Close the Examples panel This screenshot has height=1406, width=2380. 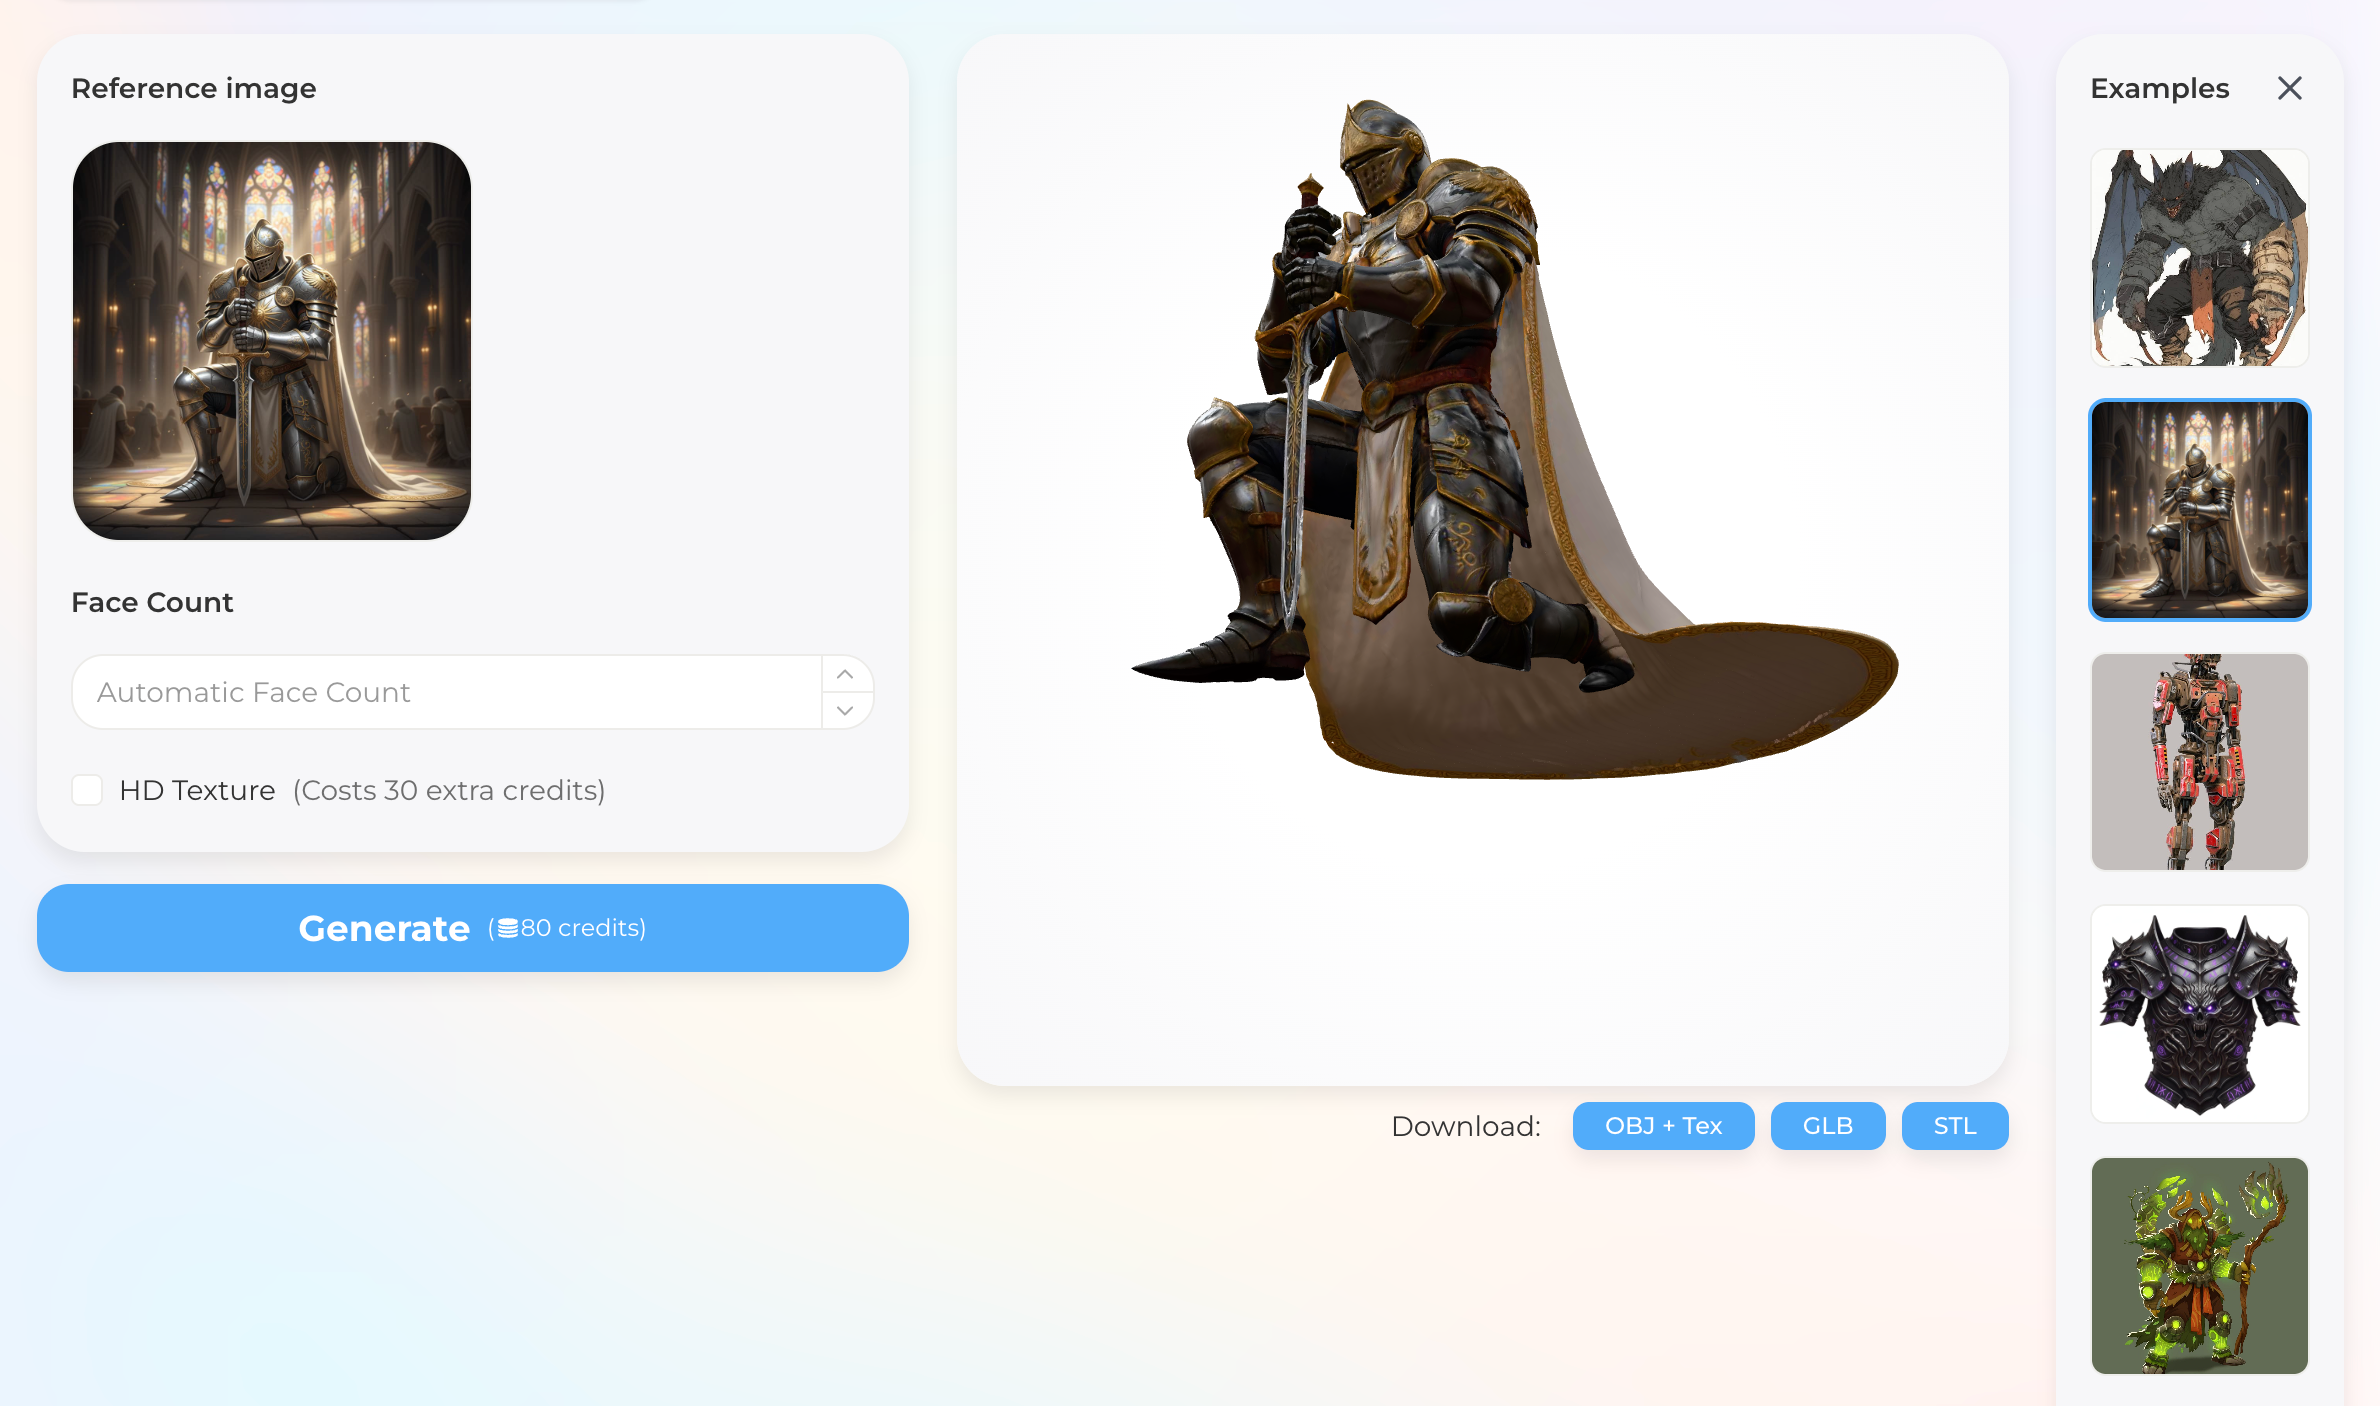(x=2290, y=88)
